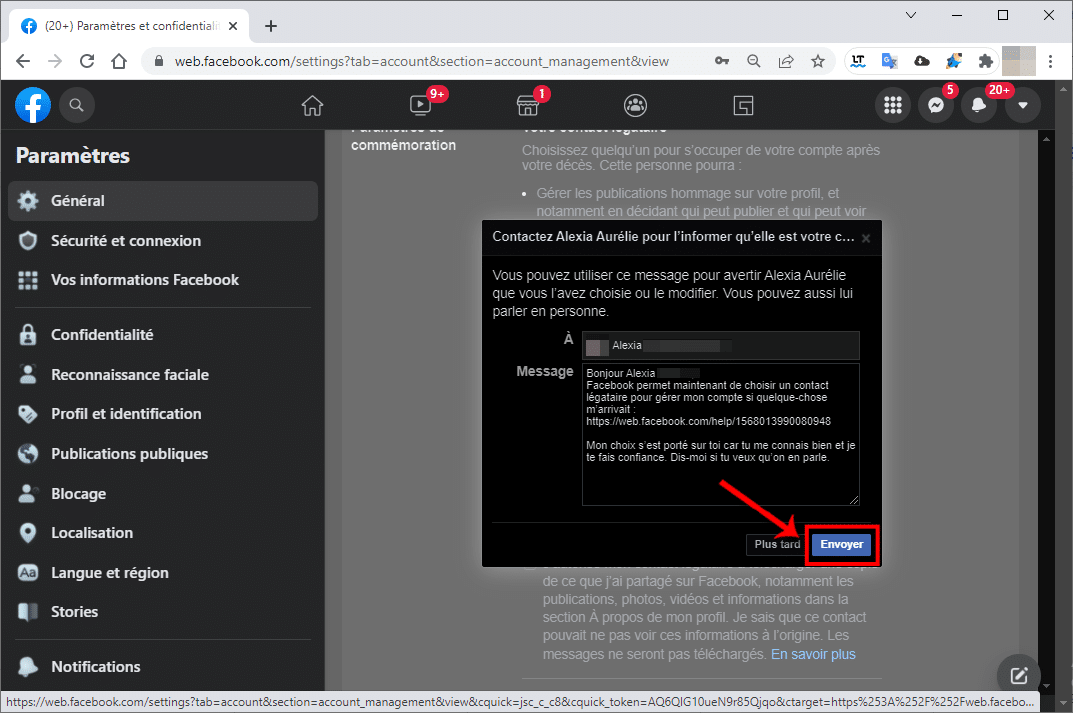Click the new message compose icon

click(1018, 675)
